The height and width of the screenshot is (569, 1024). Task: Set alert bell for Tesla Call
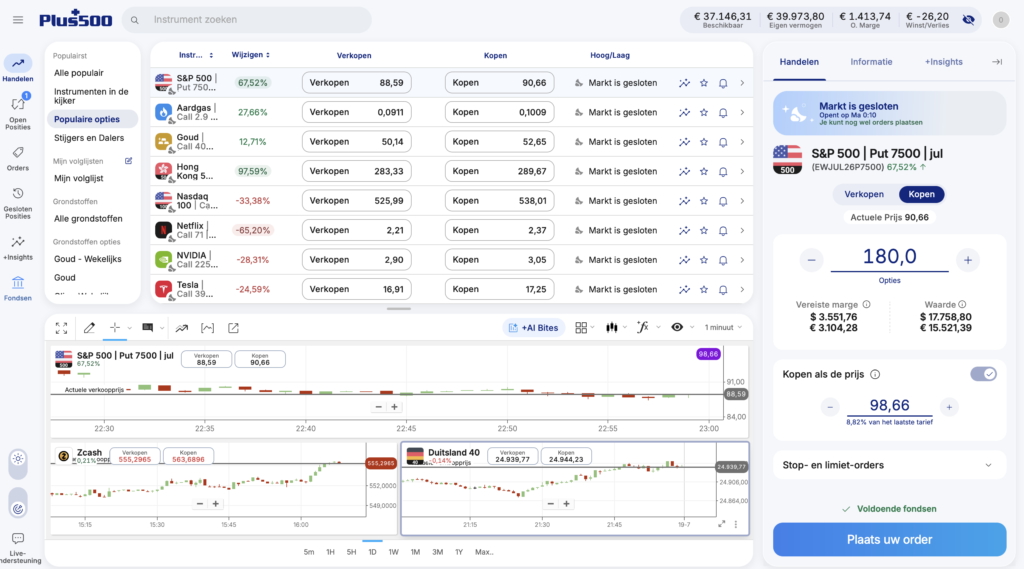(723, 289)
